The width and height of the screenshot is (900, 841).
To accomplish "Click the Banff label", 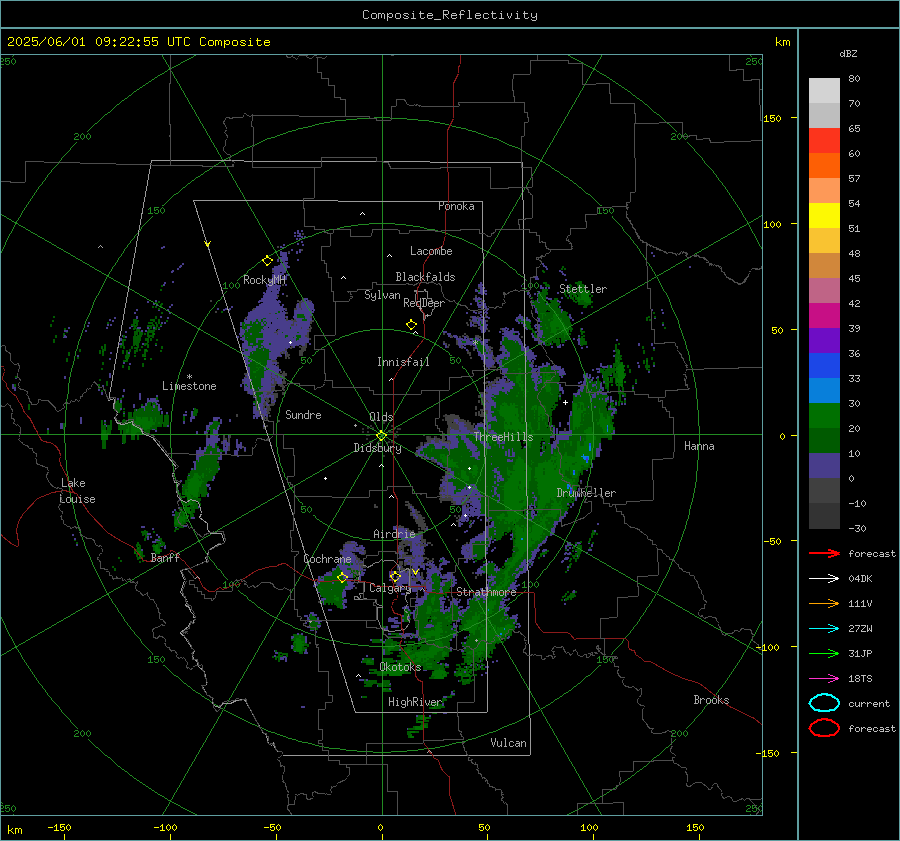I will click(x=165, y=557).
